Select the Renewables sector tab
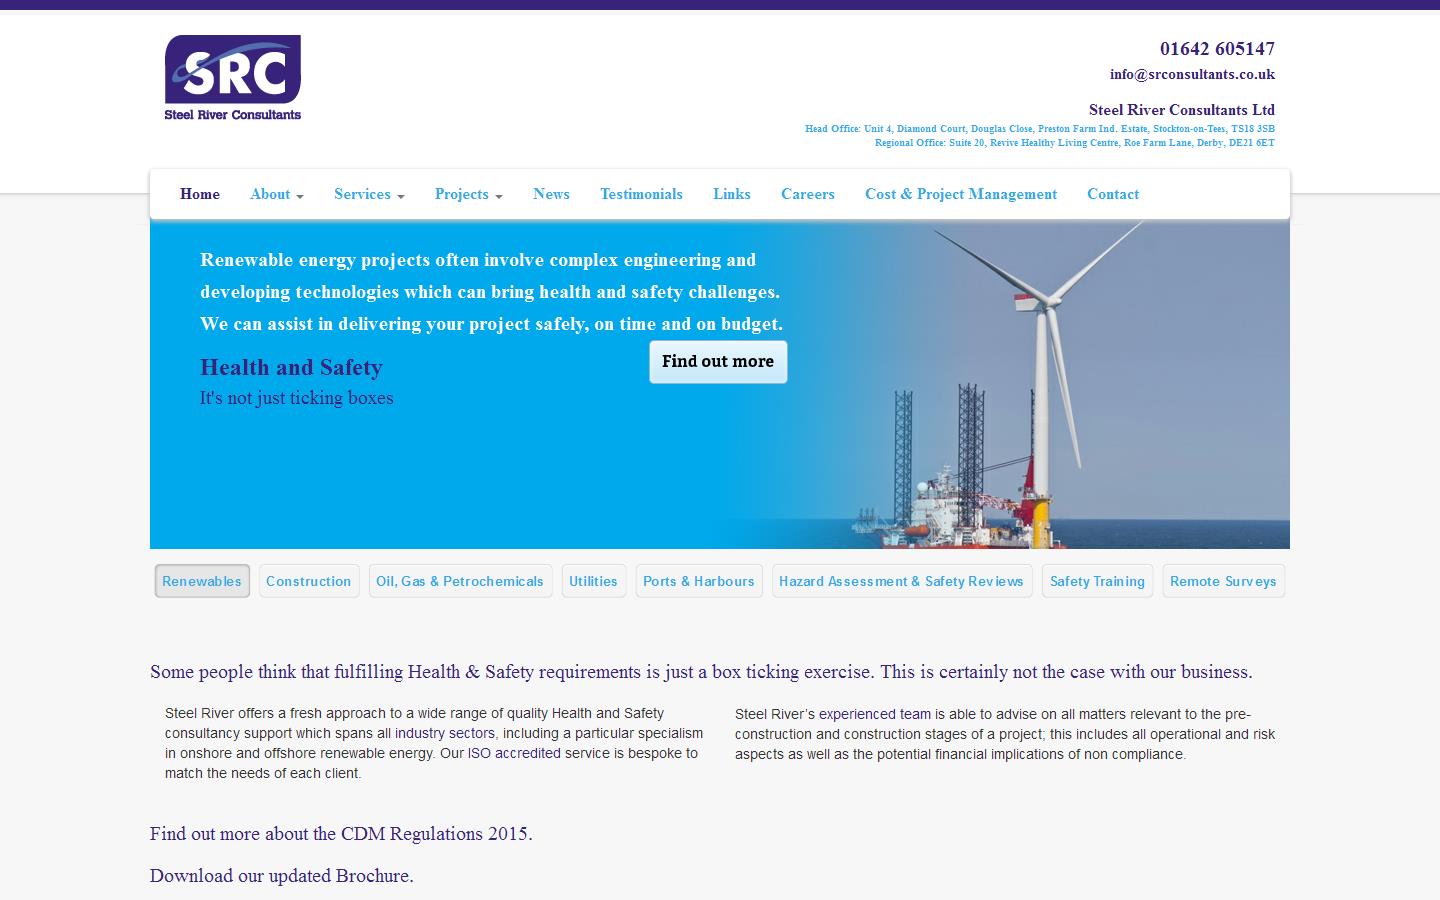This screenshot has height=900, width=1440. [x=202, y=581]
